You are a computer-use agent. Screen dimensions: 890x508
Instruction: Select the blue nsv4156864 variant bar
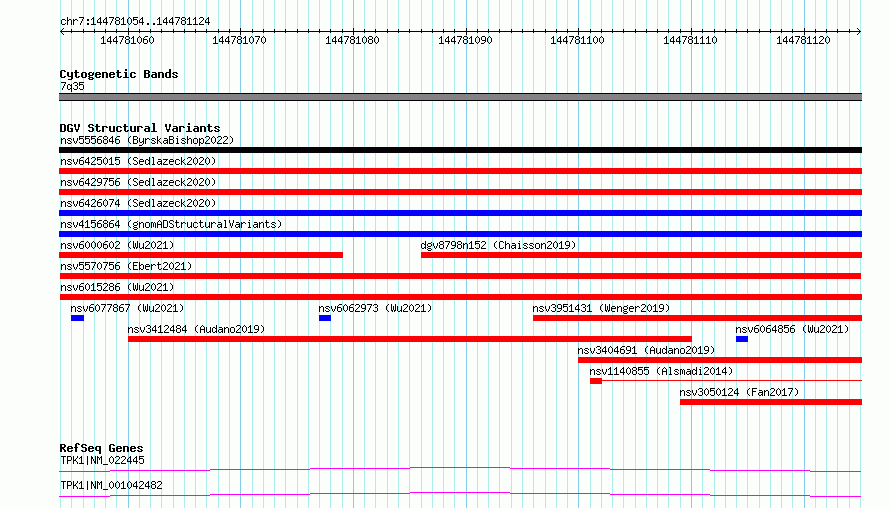460,234
